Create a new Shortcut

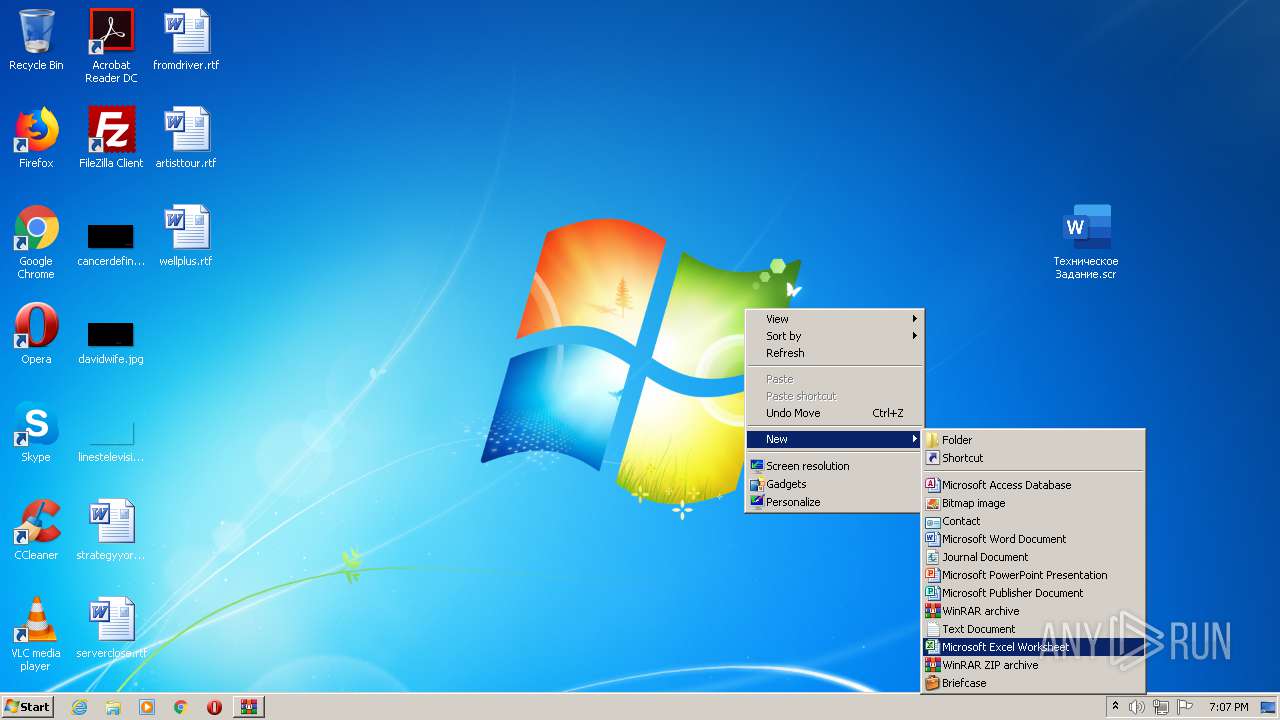pos(1033,458)
